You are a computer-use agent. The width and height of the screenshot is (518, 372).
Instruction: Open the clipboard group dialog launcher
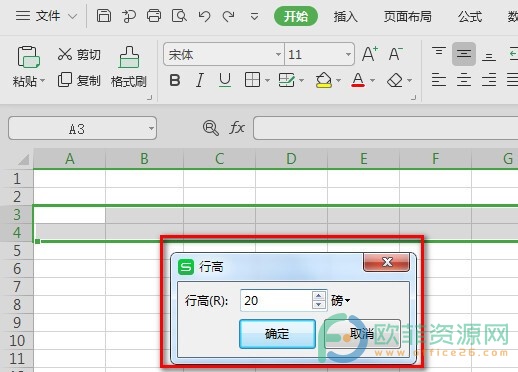150,97
